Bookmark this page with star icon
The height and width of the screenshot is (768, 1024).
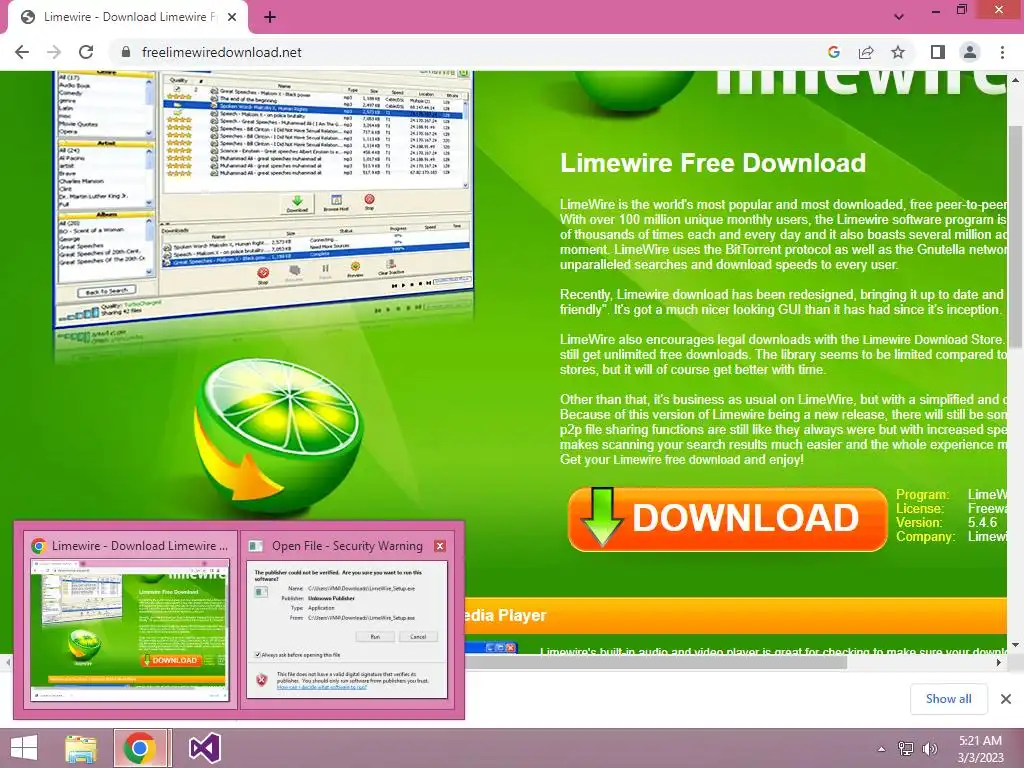898,52
